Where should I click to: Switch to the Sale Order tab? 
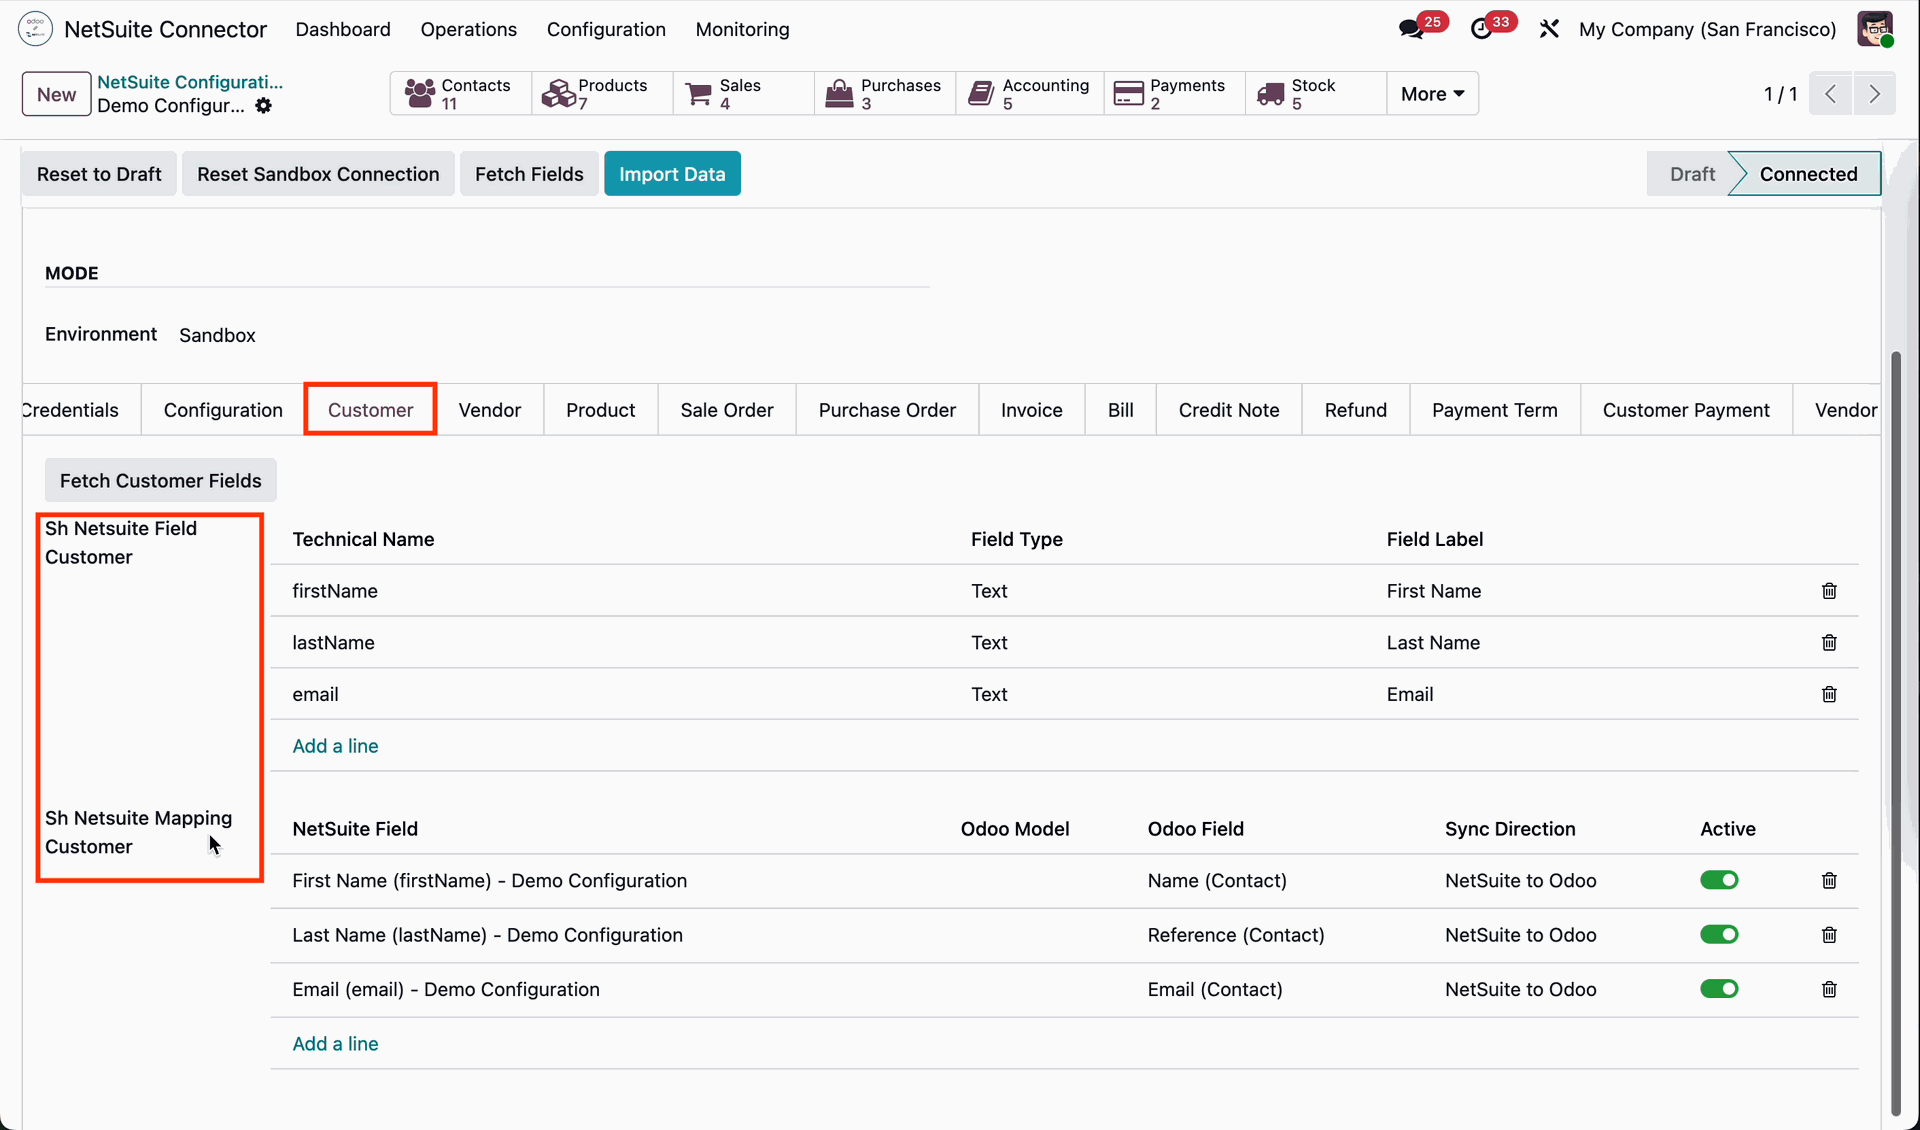(727, 410)
